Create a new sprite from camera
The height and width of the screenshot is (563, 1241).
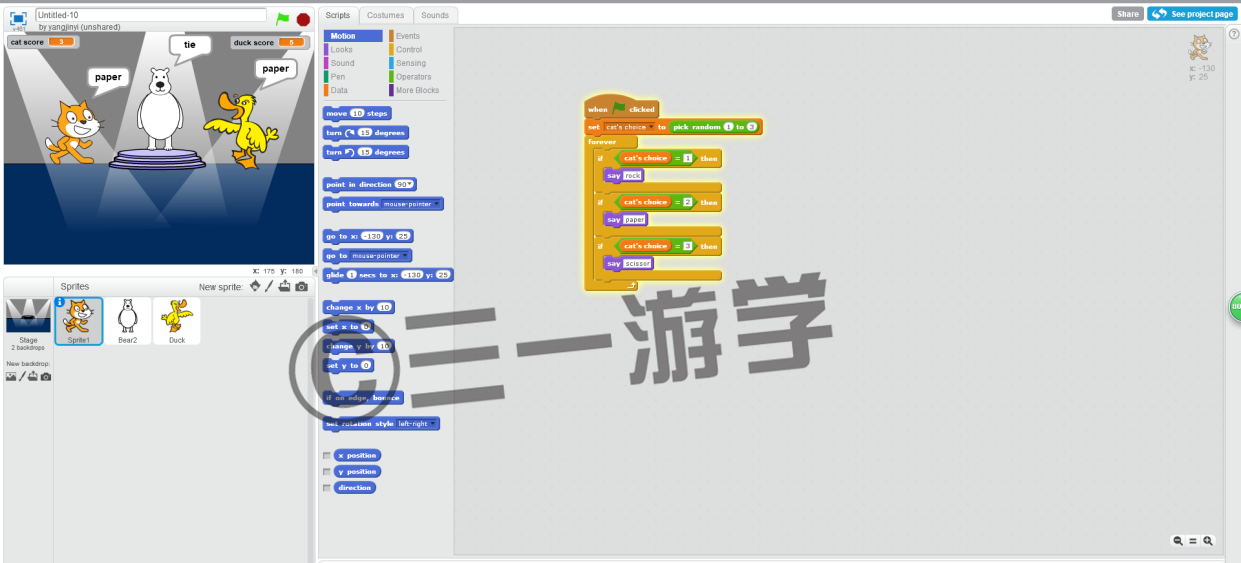[x=301, y=286]
